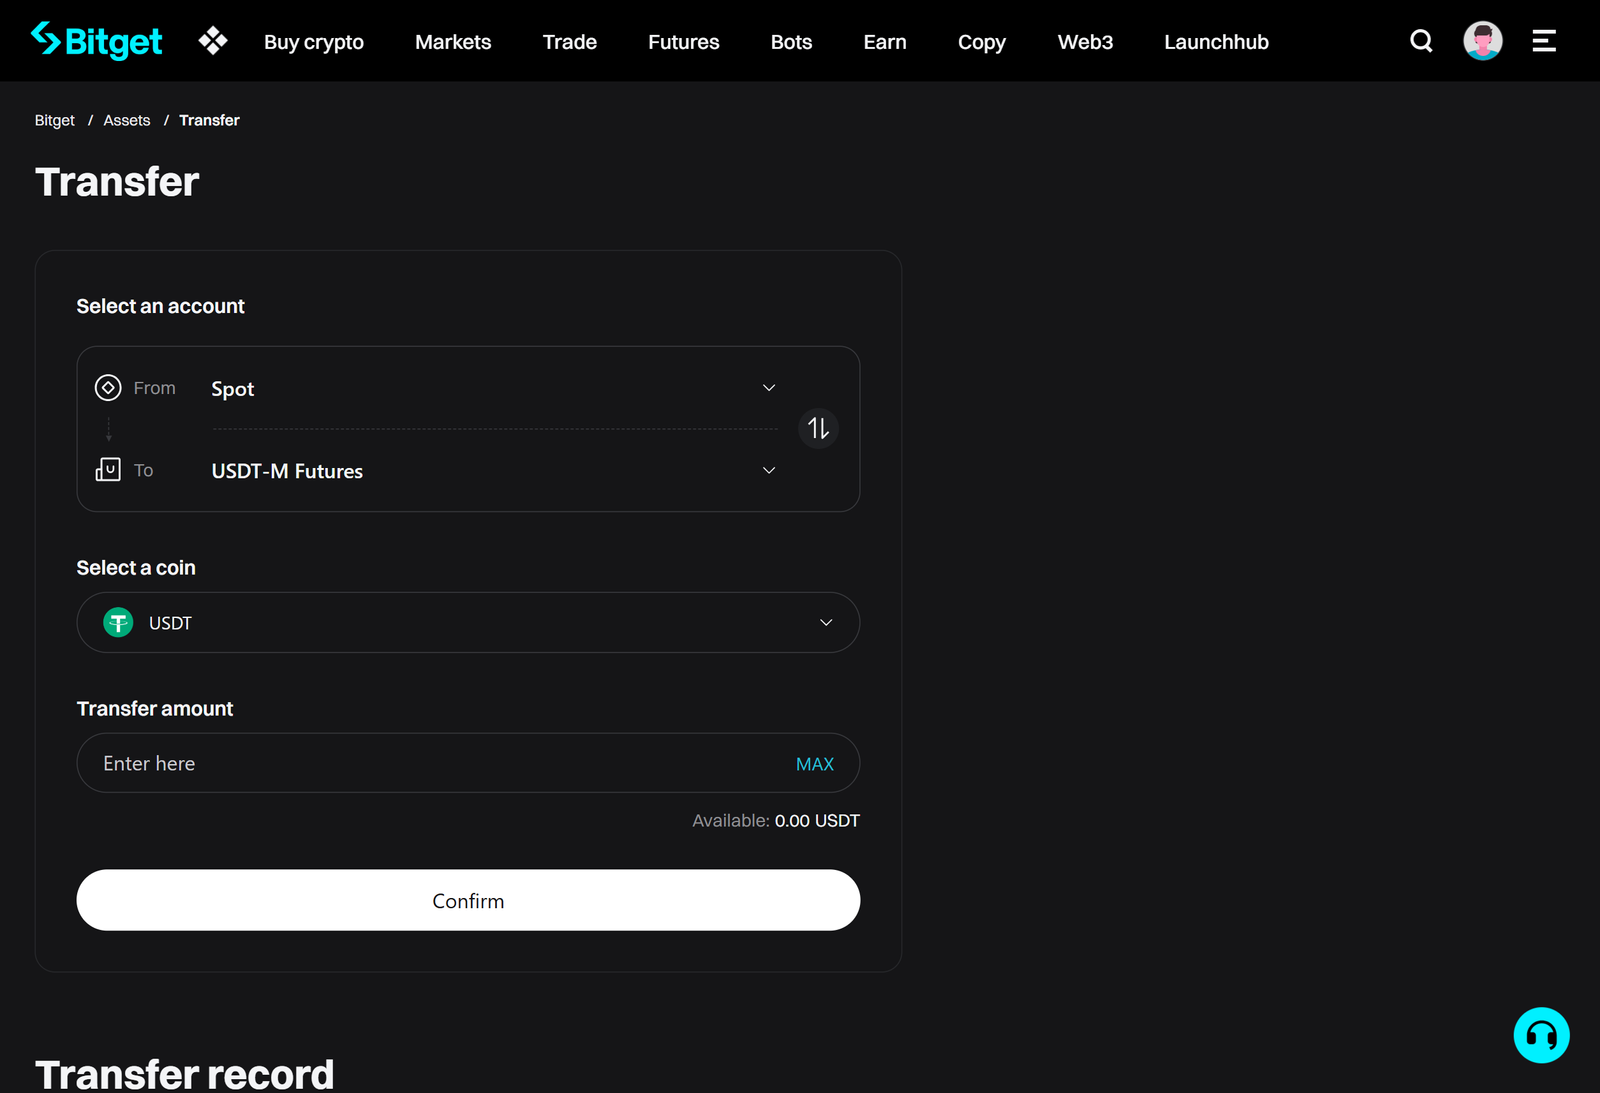Open the apps grid icon beside the logo
This screenshot has height=1093, width=1600.
[212, 40]
